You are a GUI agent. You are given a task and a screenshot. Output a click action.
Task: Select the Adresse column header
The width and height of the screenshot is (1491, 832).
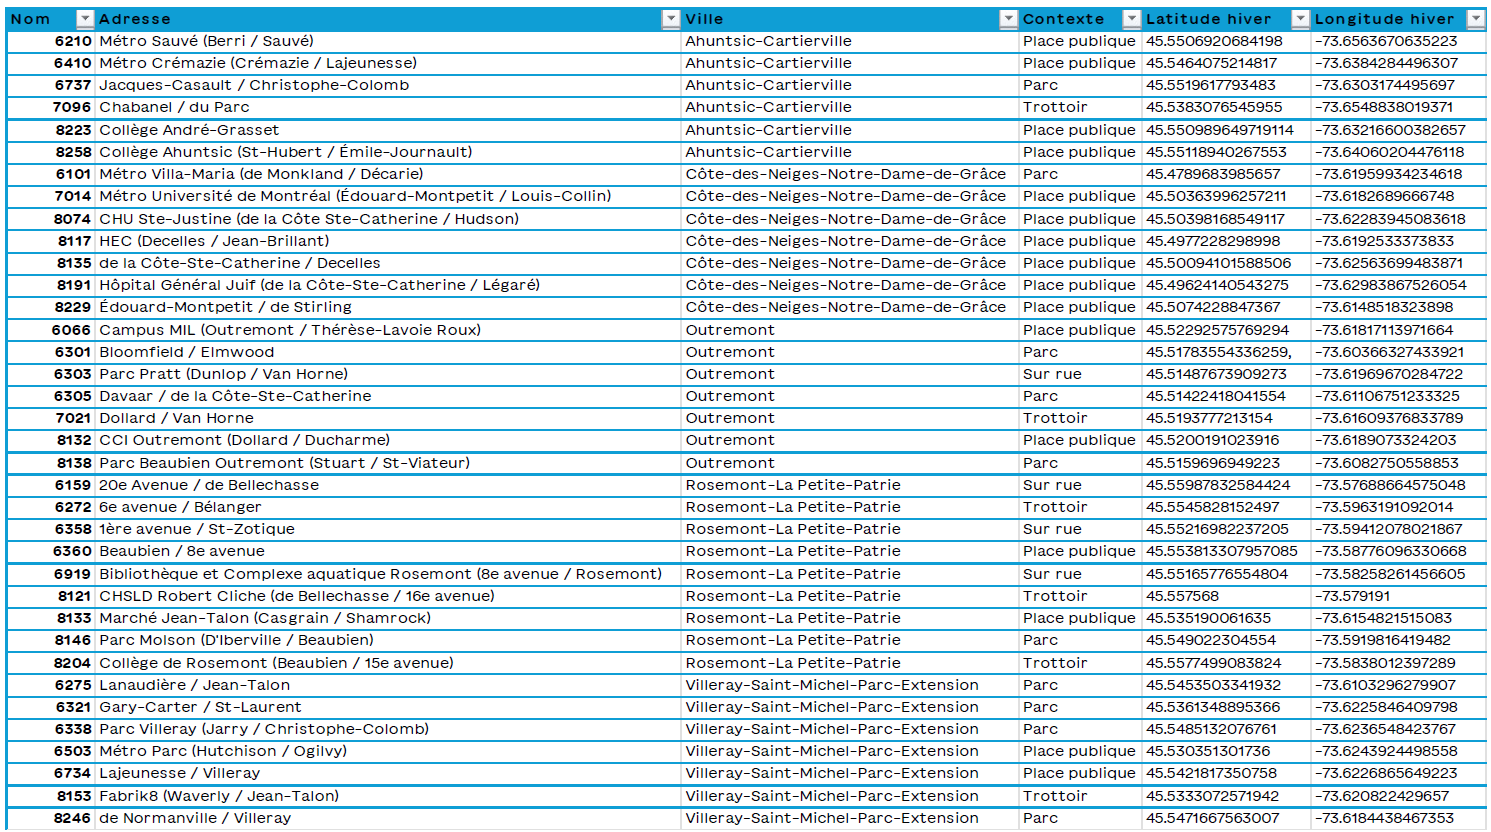388,19
